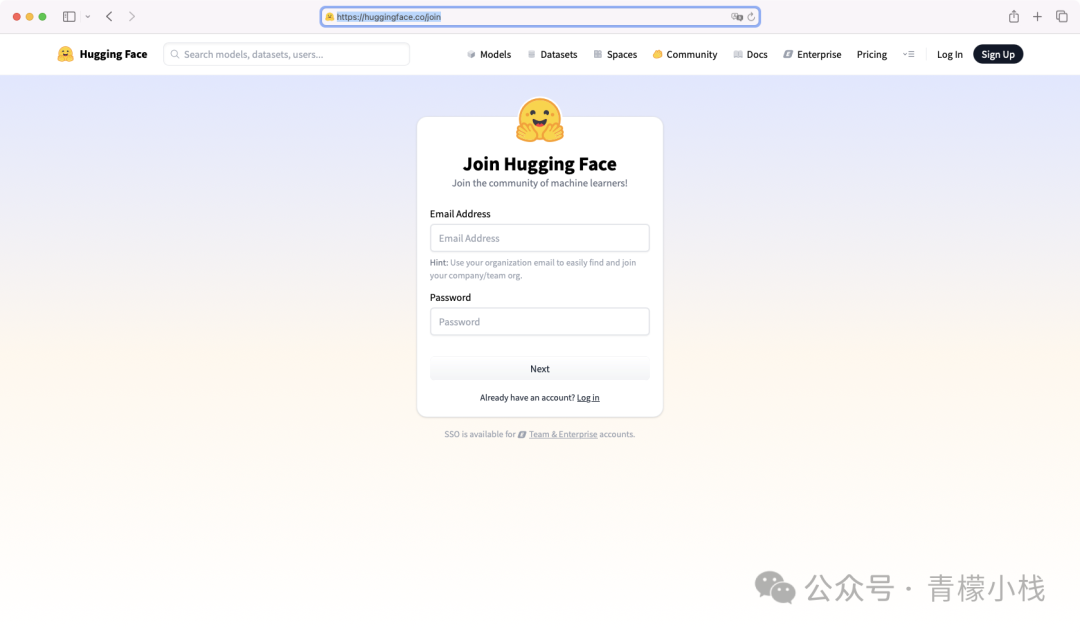Image resolution: width=1080 pixels, height=632 pixels.
Task: Reload the page with the refresh icon
Action: click(x=751, y=17)
